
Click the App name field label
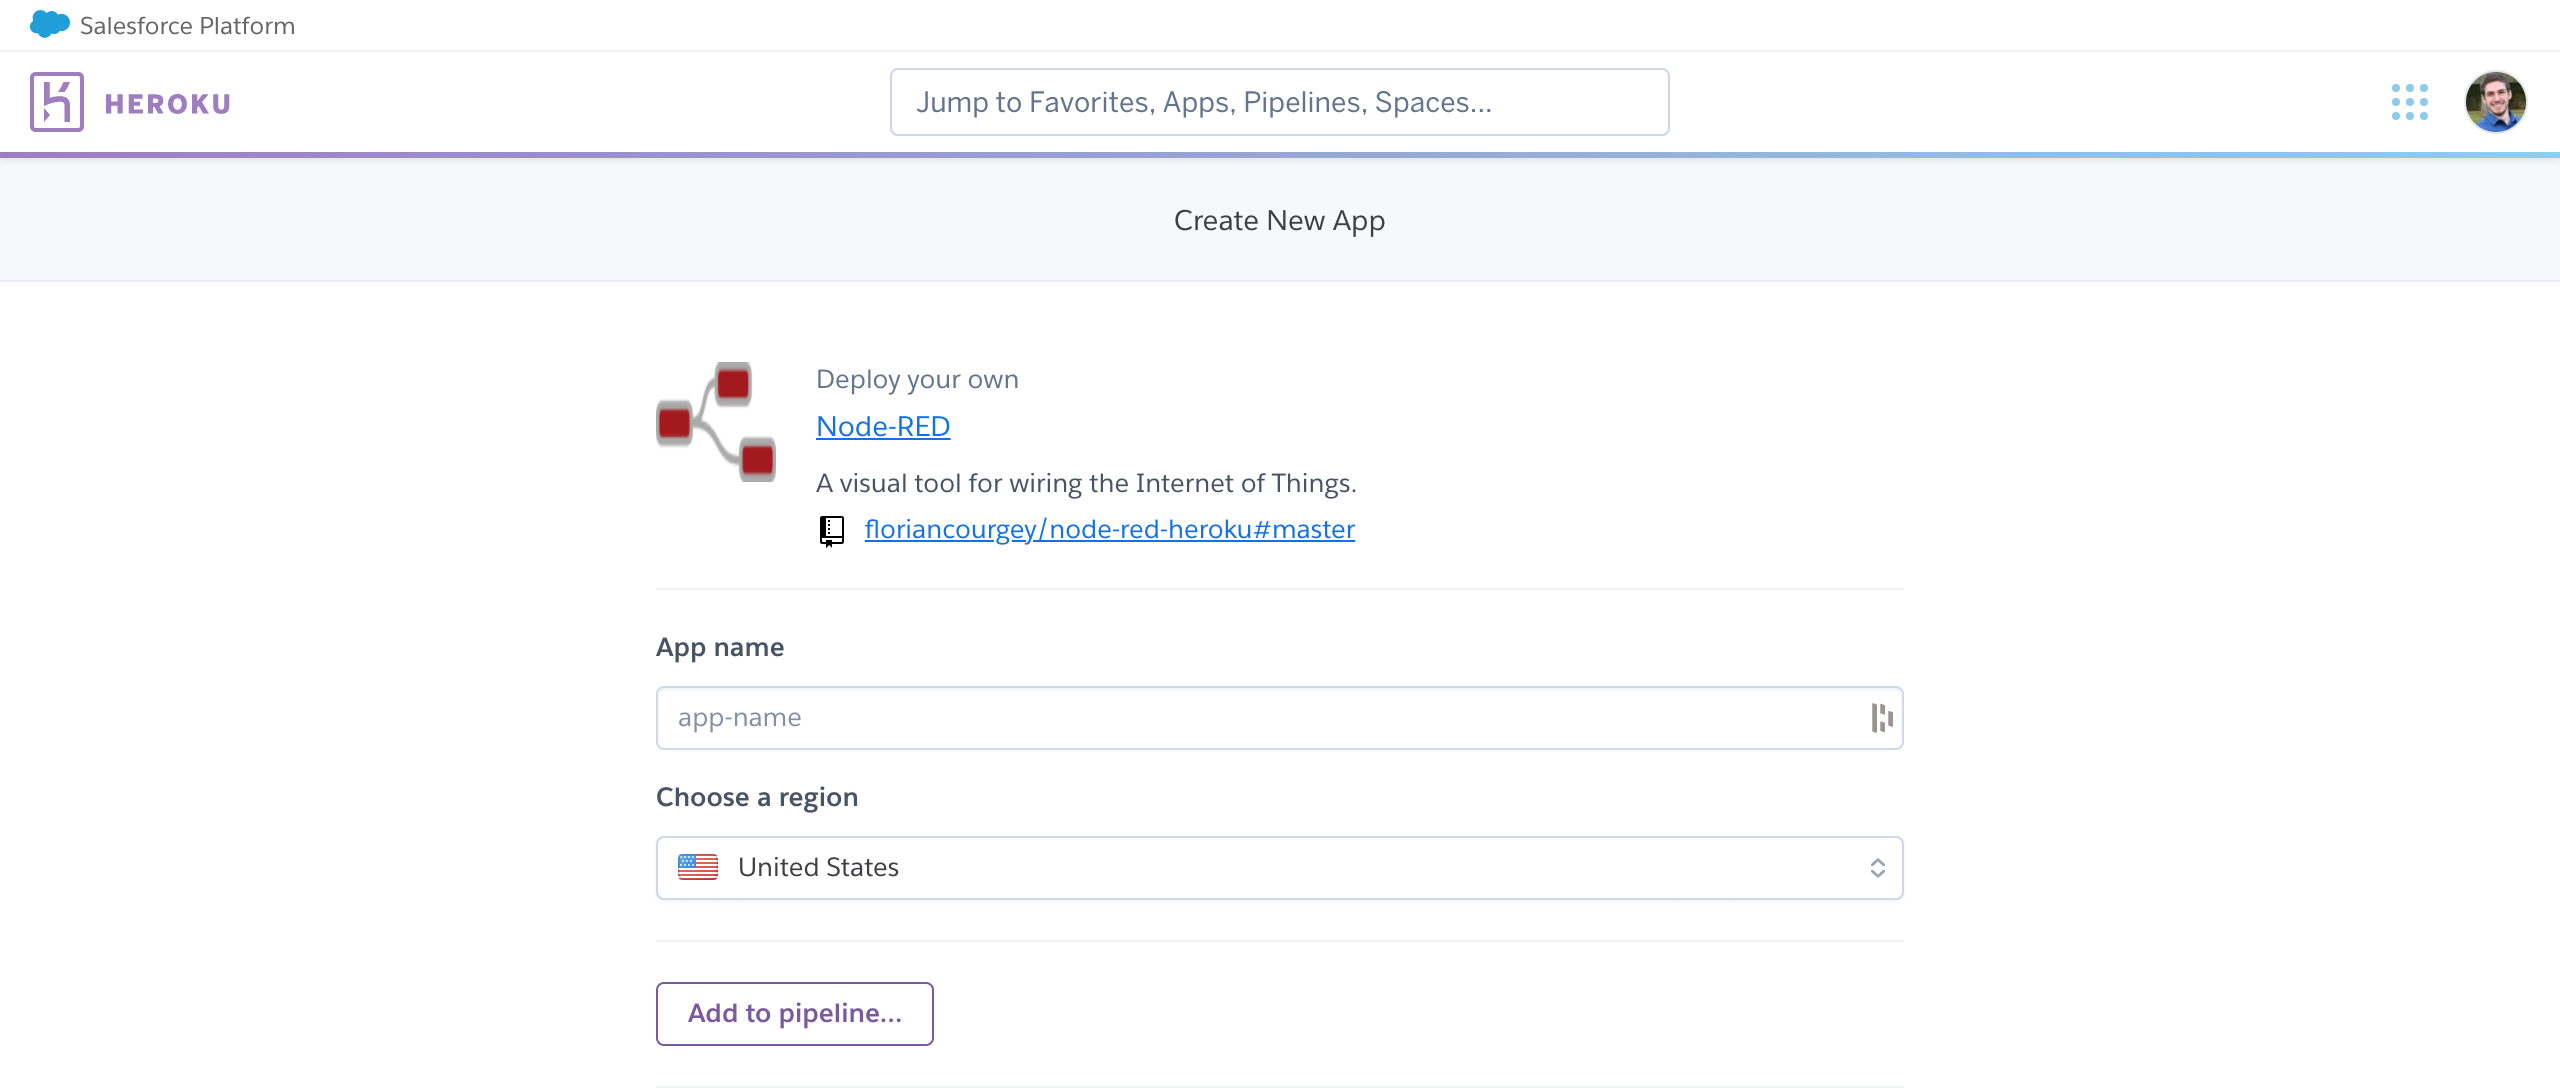click(720, 647)
